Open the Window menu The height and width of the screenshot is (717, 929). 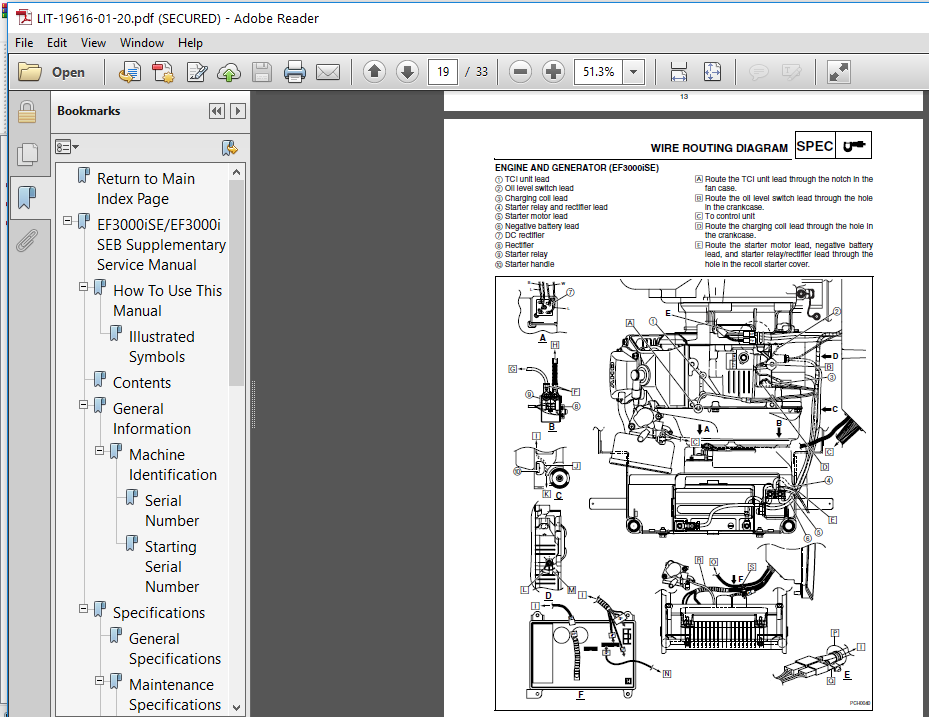pos(142,43)
